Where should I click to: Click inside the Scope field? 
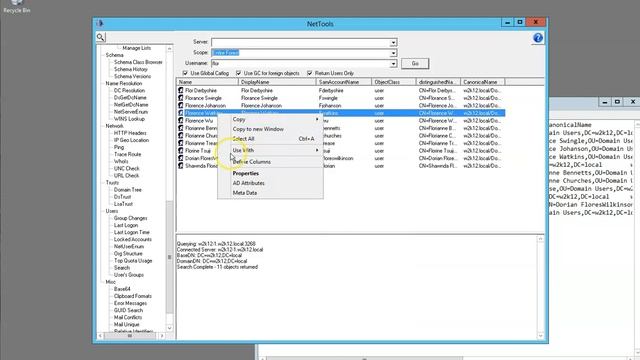coord(300,53)
